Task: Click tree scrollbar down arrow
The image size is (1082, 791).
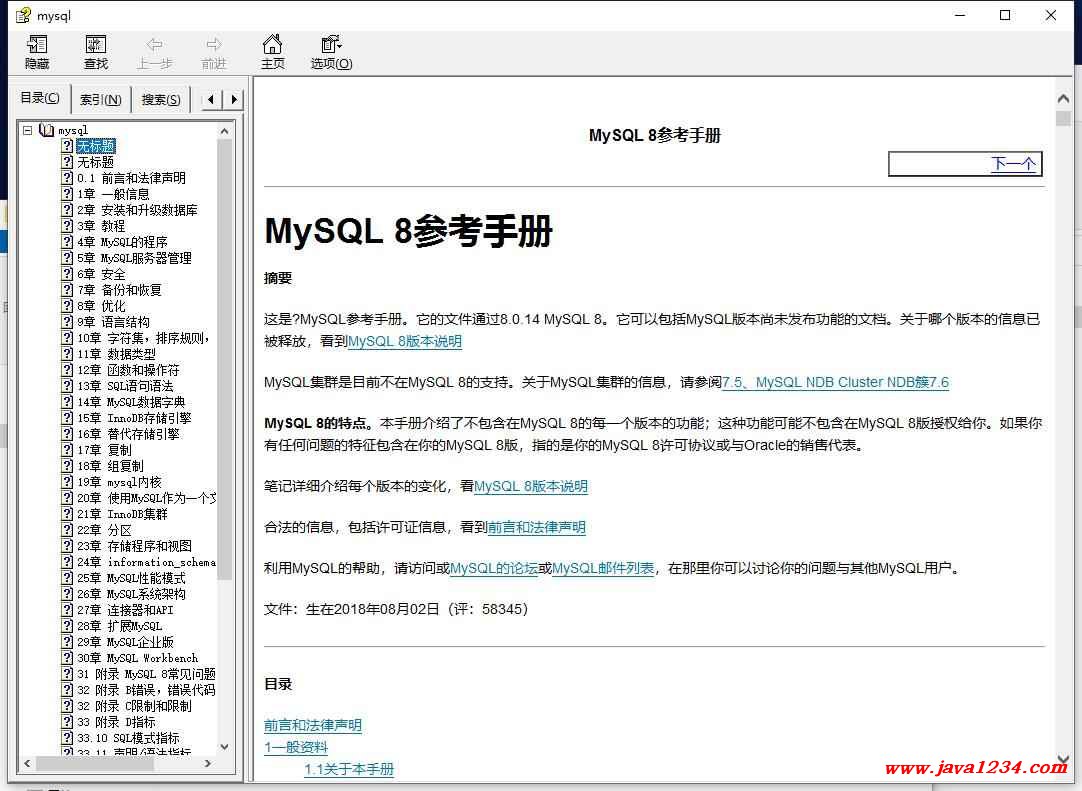Action: click(224, 747)
